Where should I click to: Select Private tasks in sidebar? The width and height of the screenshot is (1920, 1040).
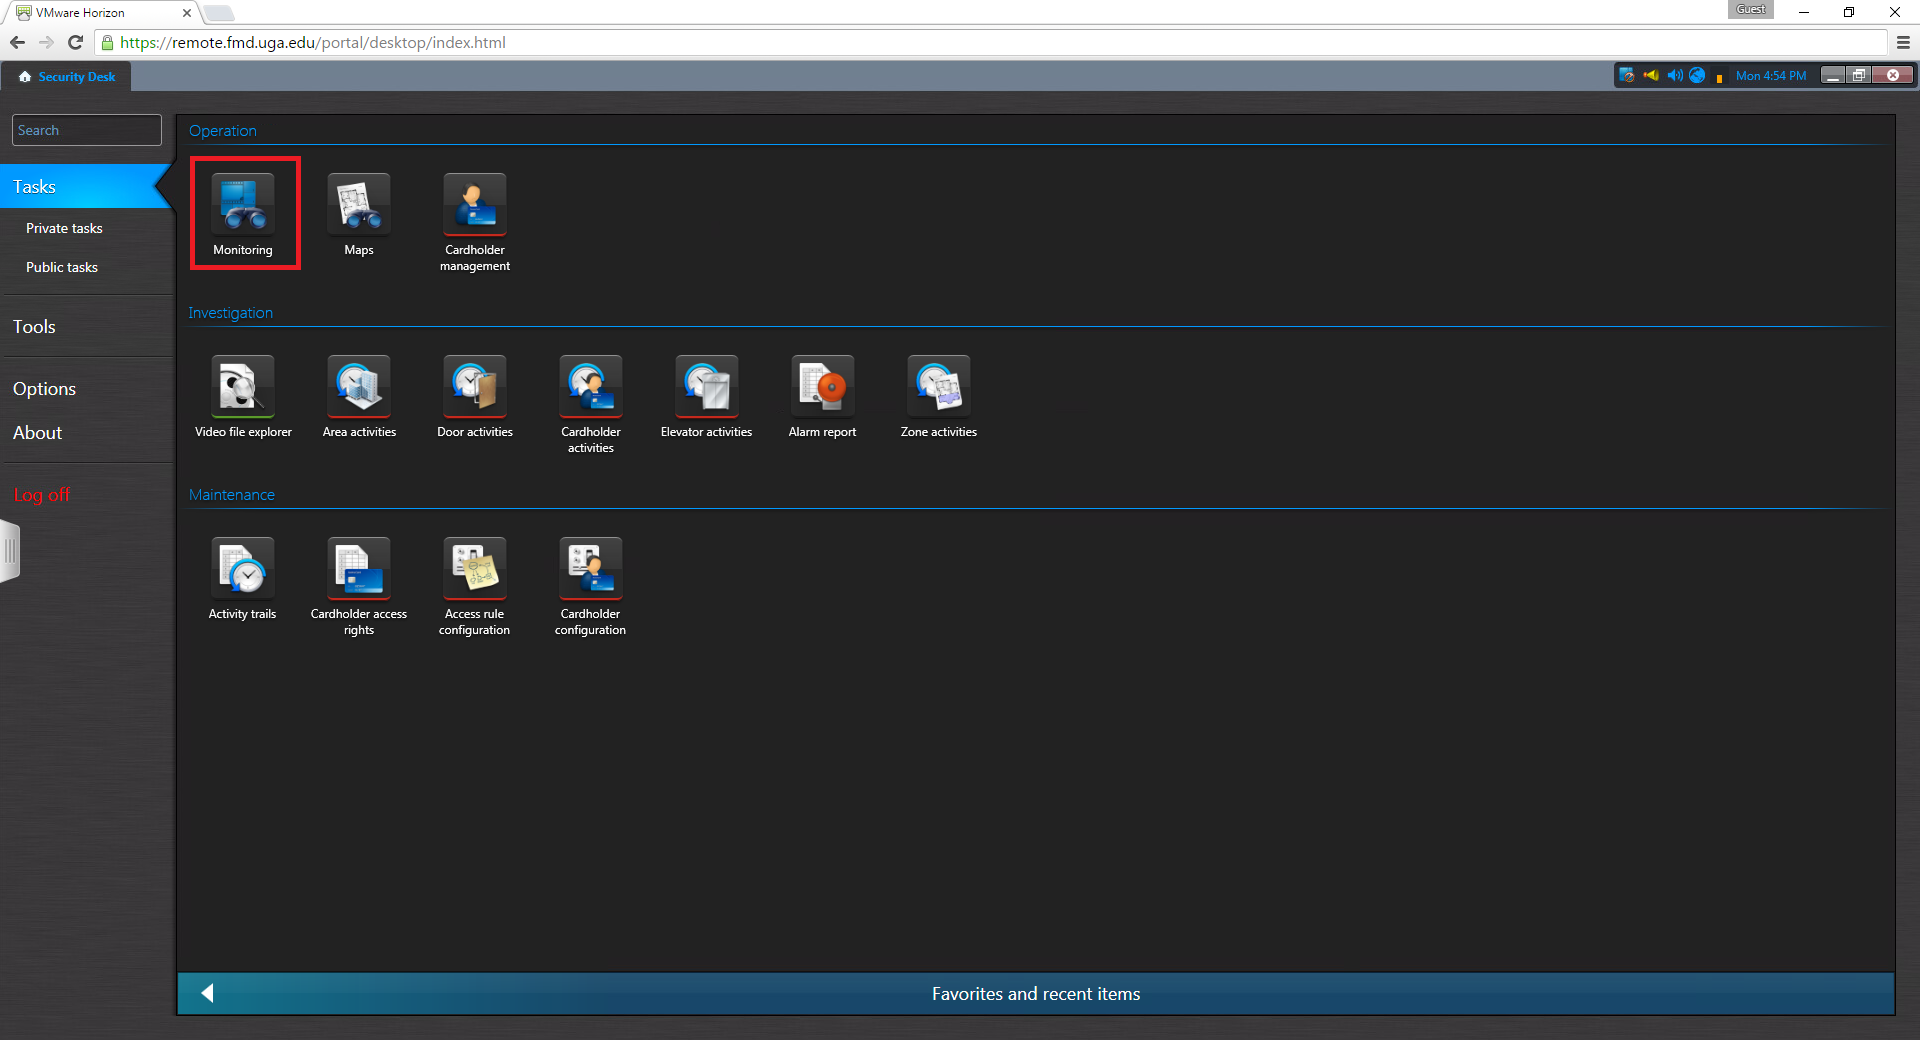(64, 228)
